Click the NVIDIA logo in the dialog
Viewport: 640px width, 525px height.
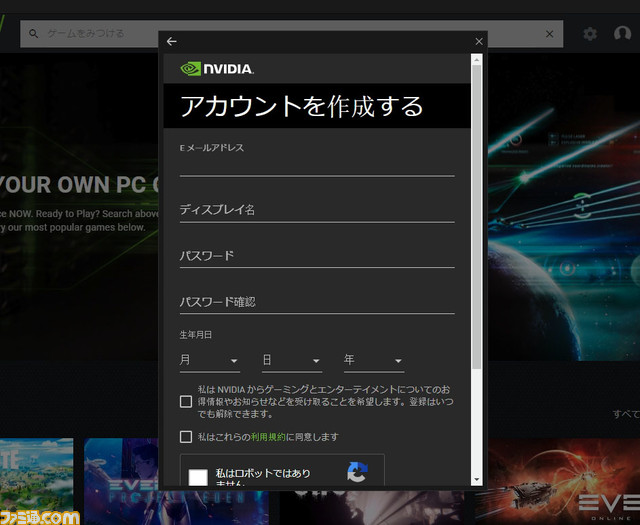(x=217, y=69)
